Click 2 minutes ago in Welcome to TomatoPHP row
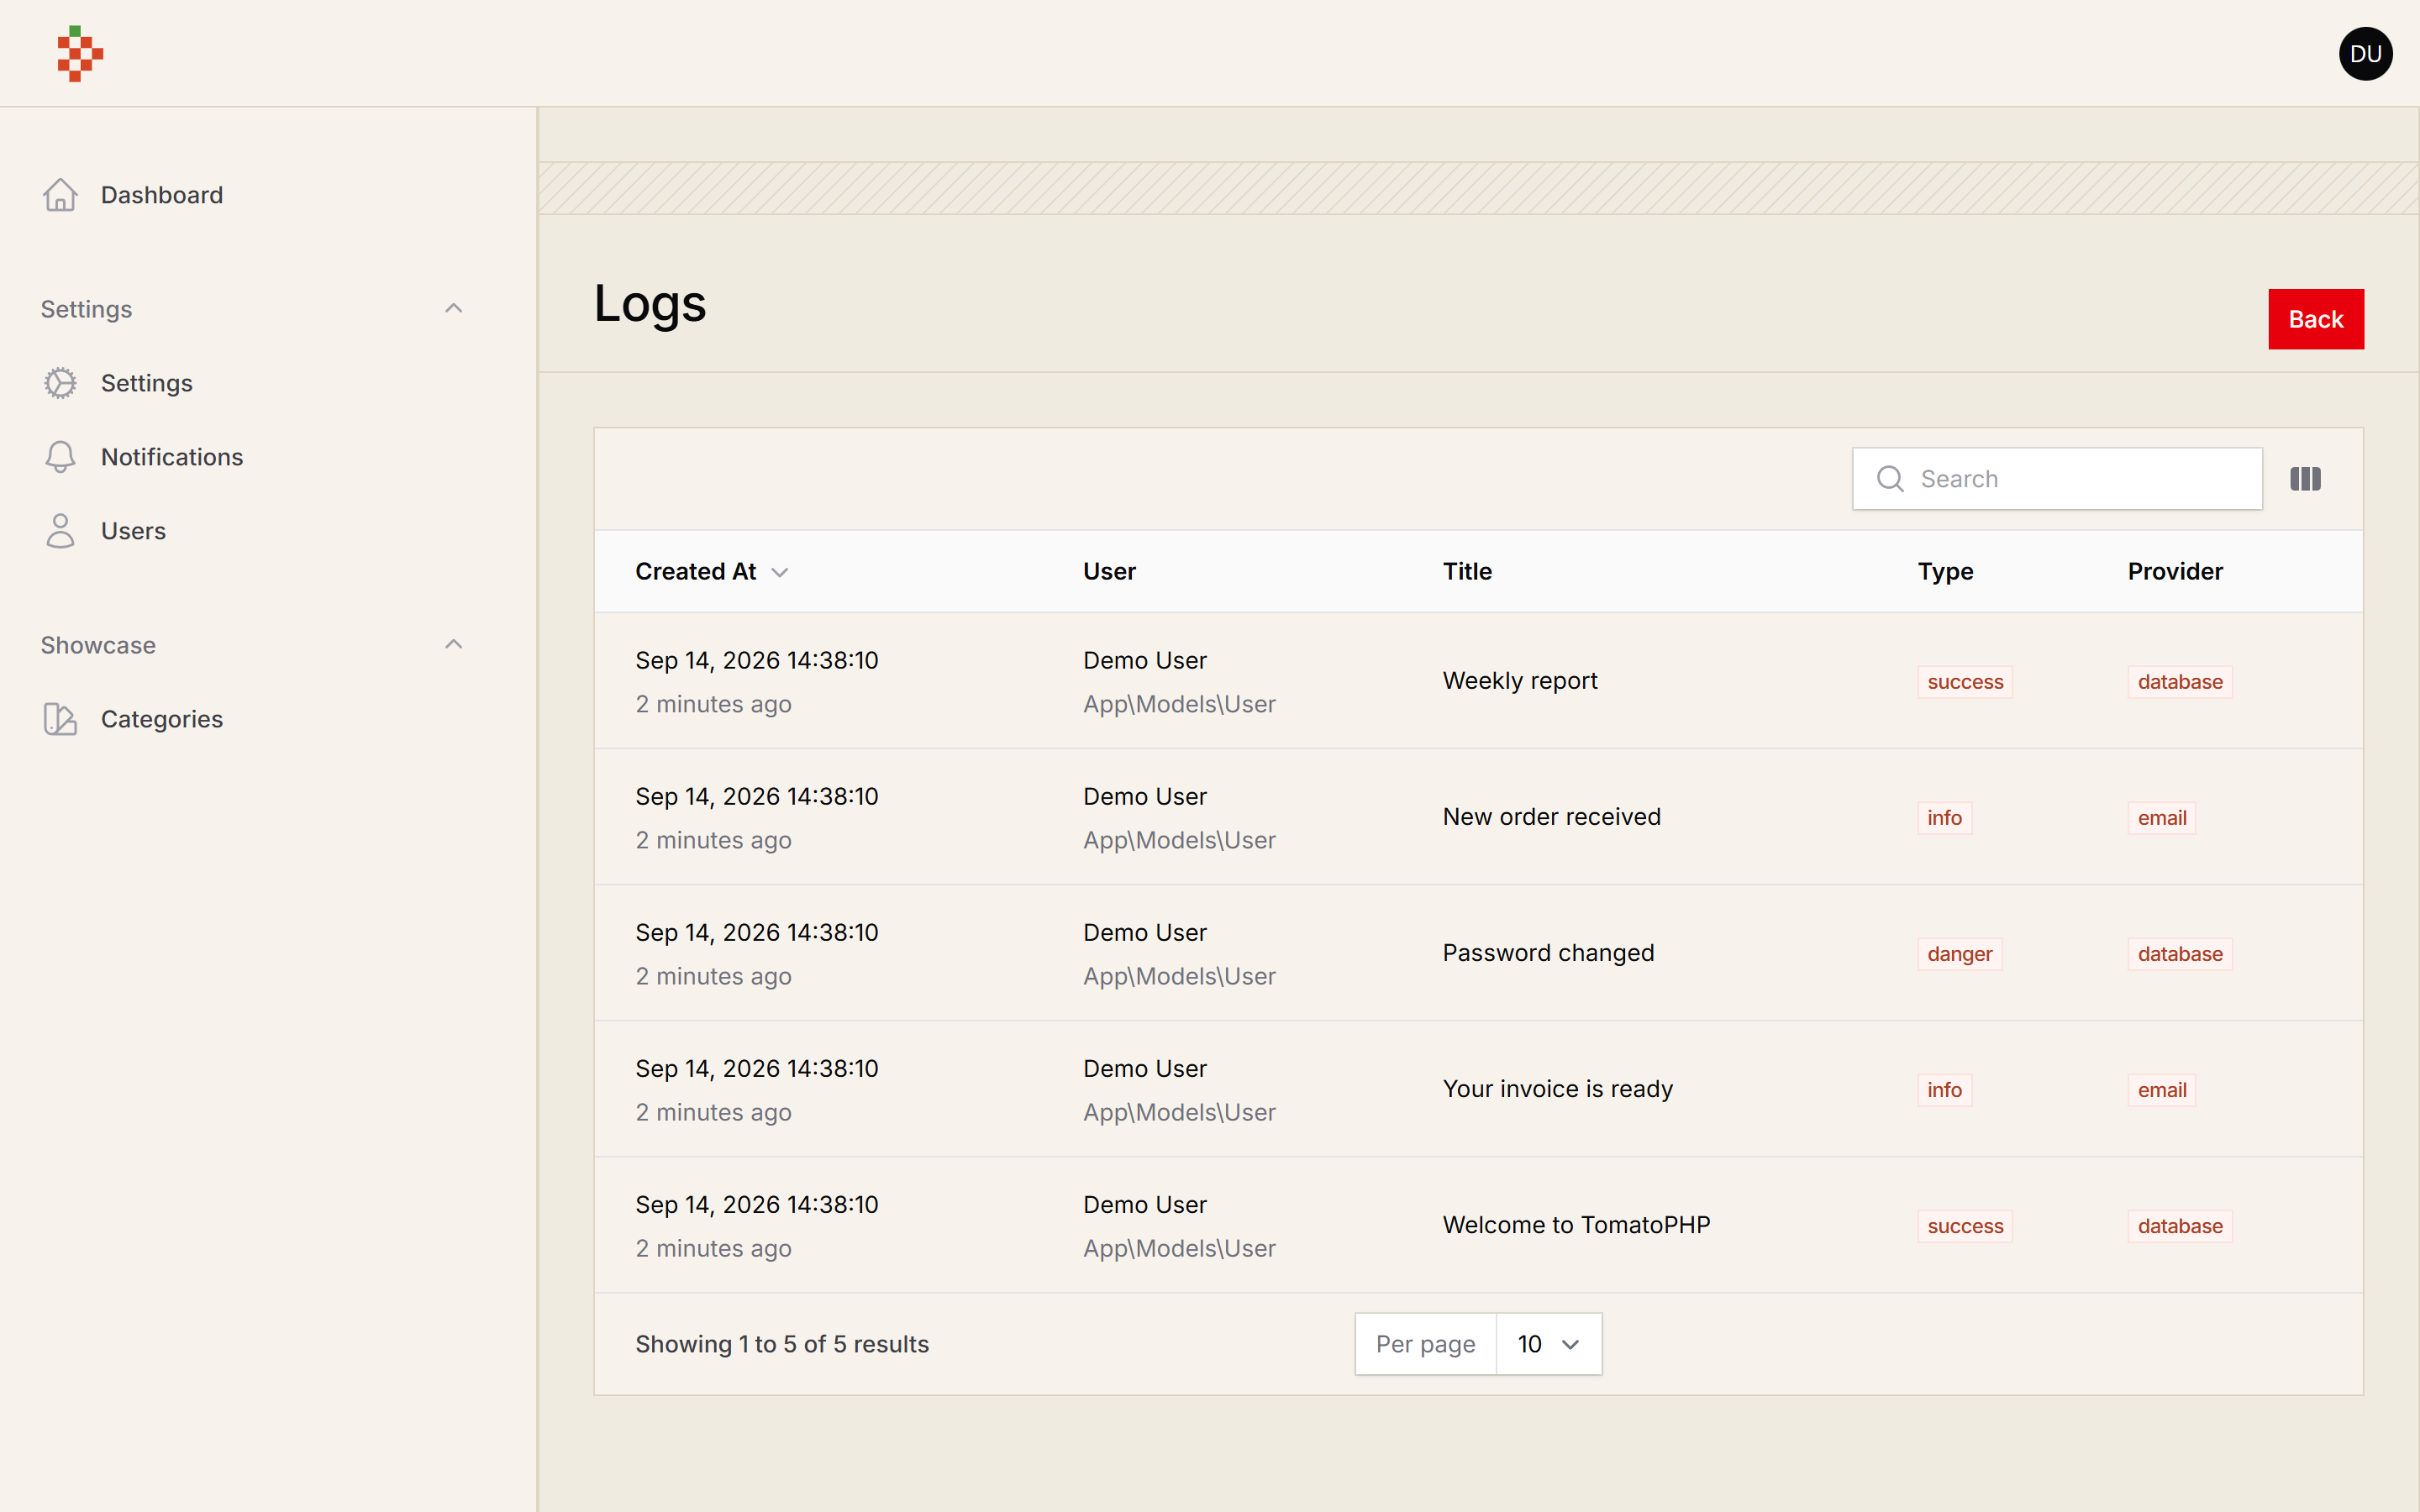This screenshot has width=2420, height=1512. (x=713, y=1248)
